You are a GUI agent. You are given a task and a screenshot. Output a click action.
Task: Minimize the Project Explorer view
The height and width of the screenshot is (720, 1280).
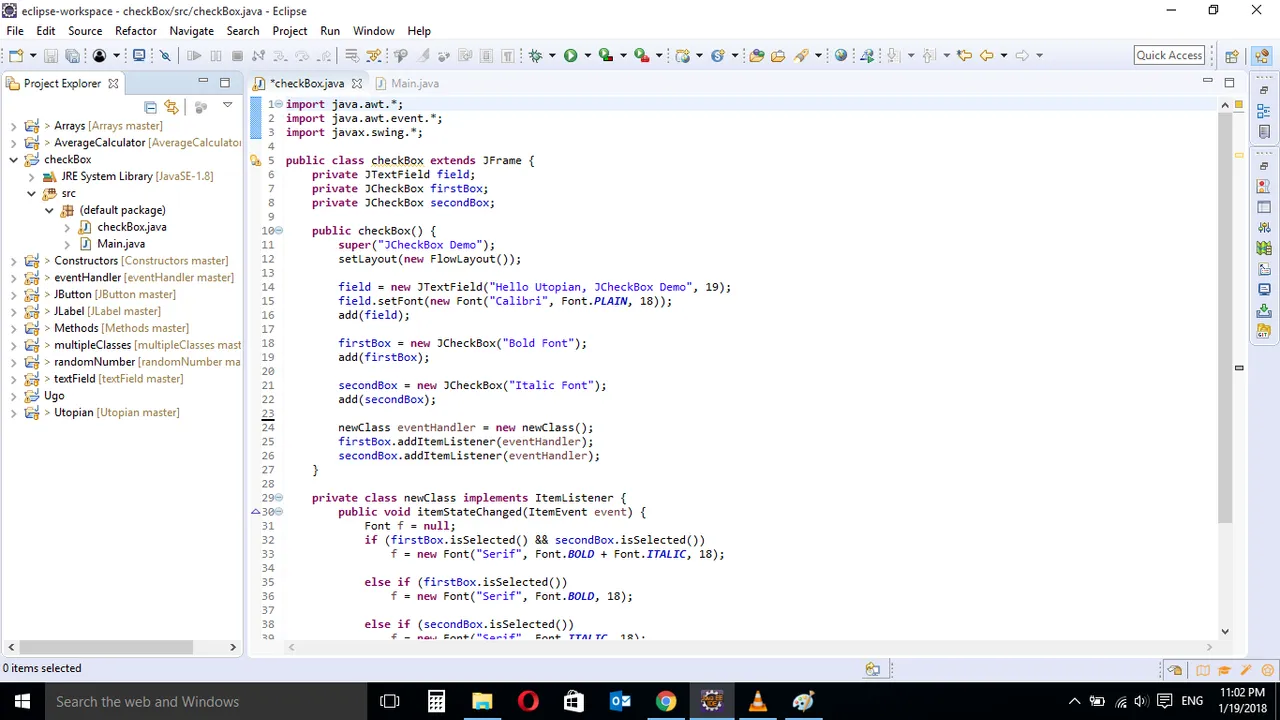pos(203,82)
